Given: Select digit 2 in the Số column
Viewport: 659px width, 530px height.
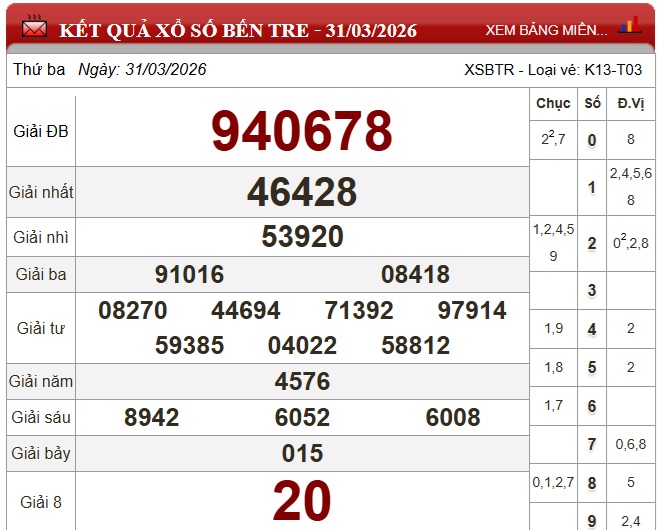Looking at the screenshot, I should tap(592, 243).
